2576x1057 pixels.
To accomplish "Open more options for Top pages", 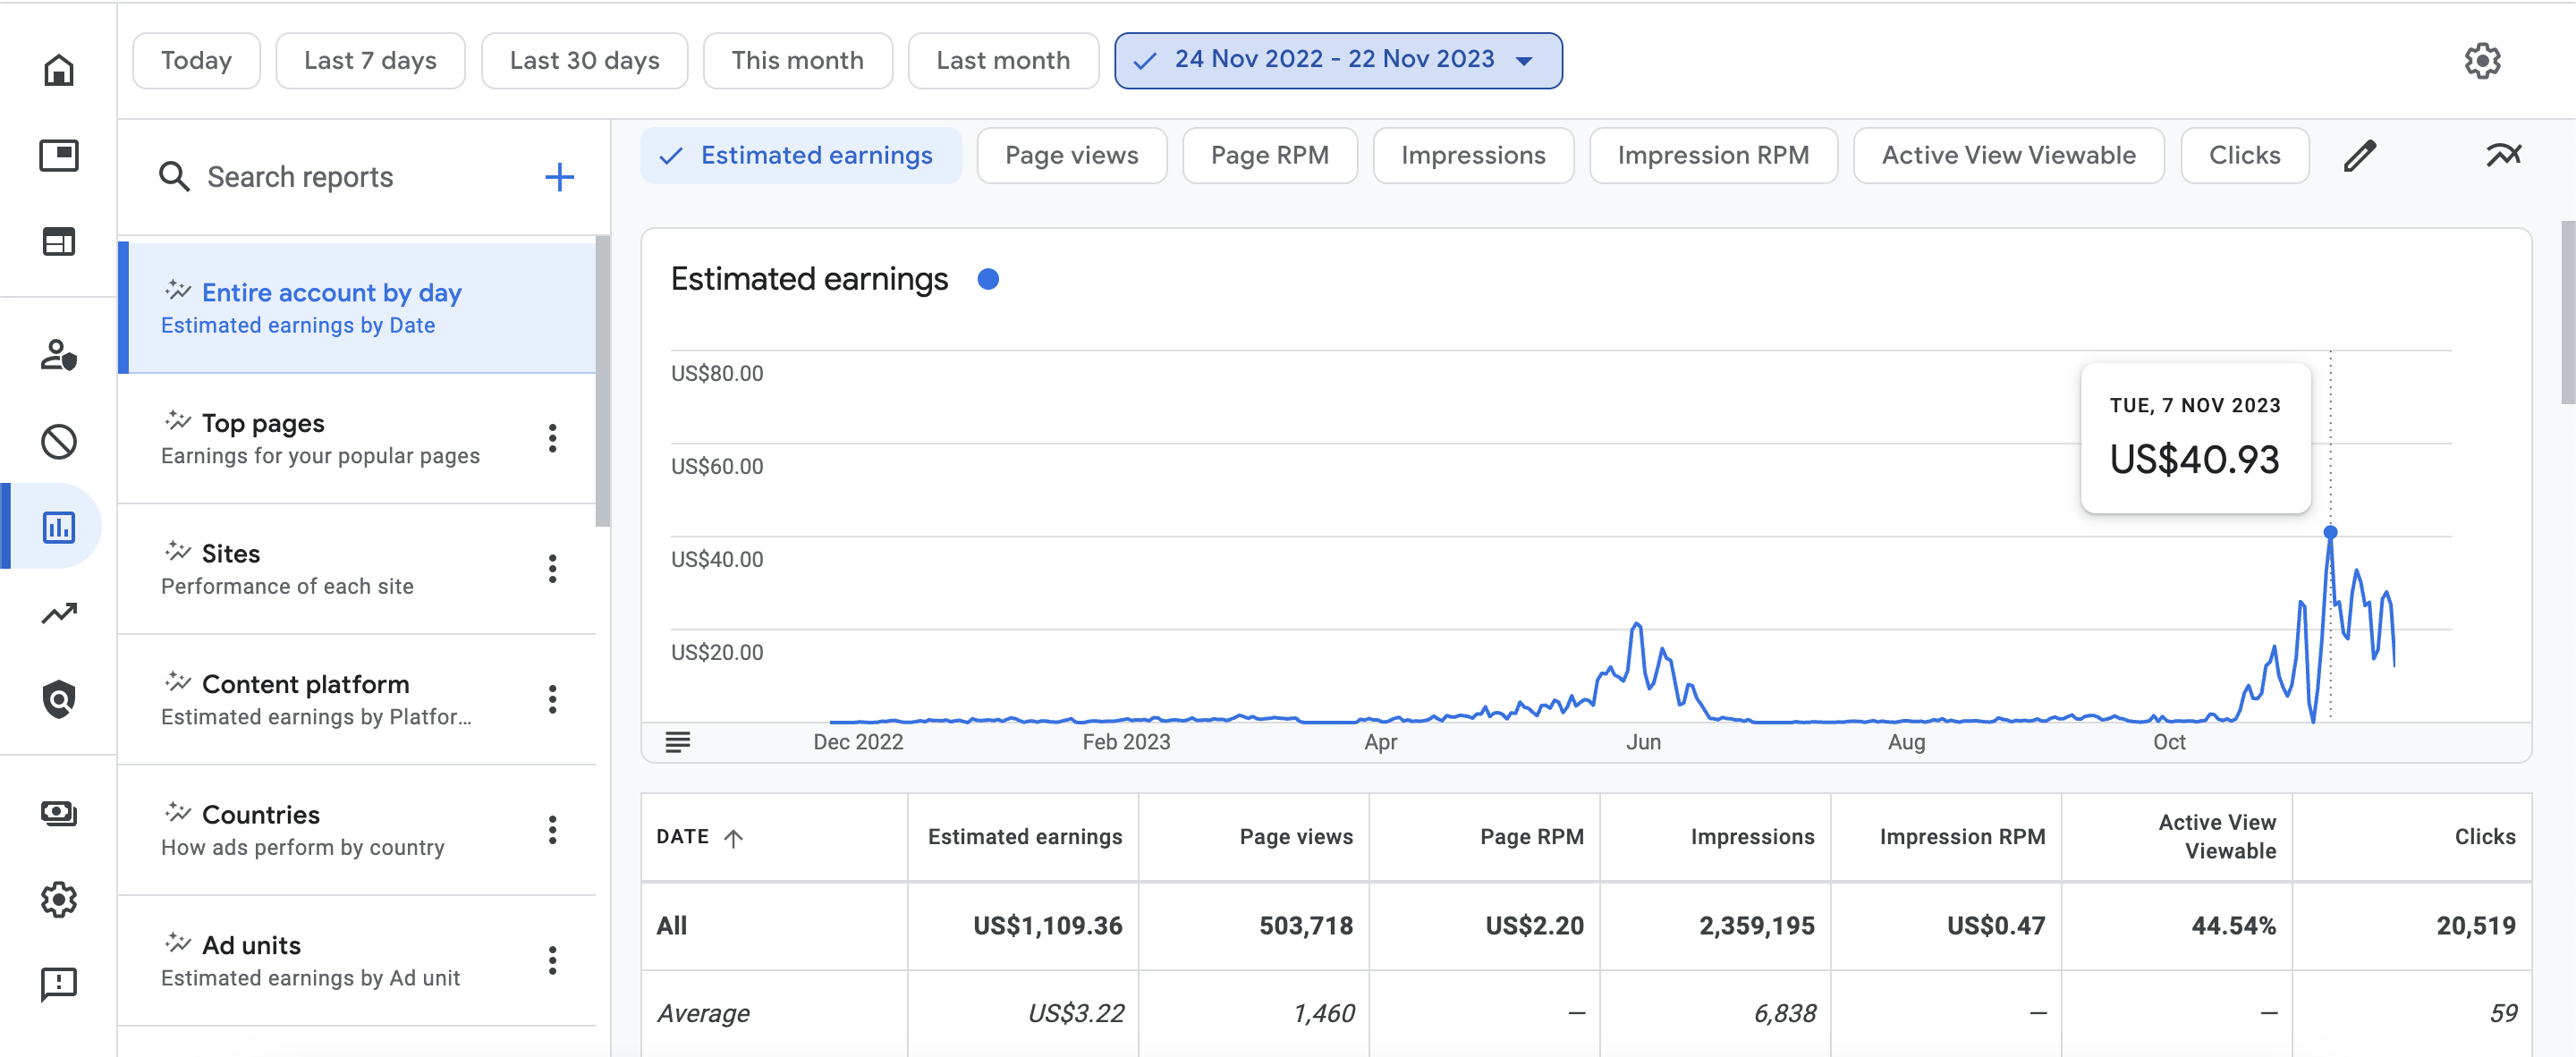I will click(x=552, y=438).
